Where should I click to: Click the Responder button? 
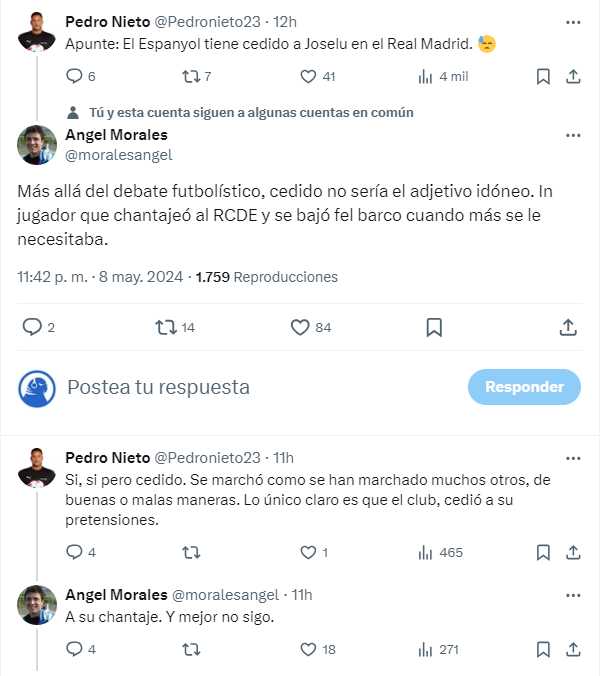point(524,387)
